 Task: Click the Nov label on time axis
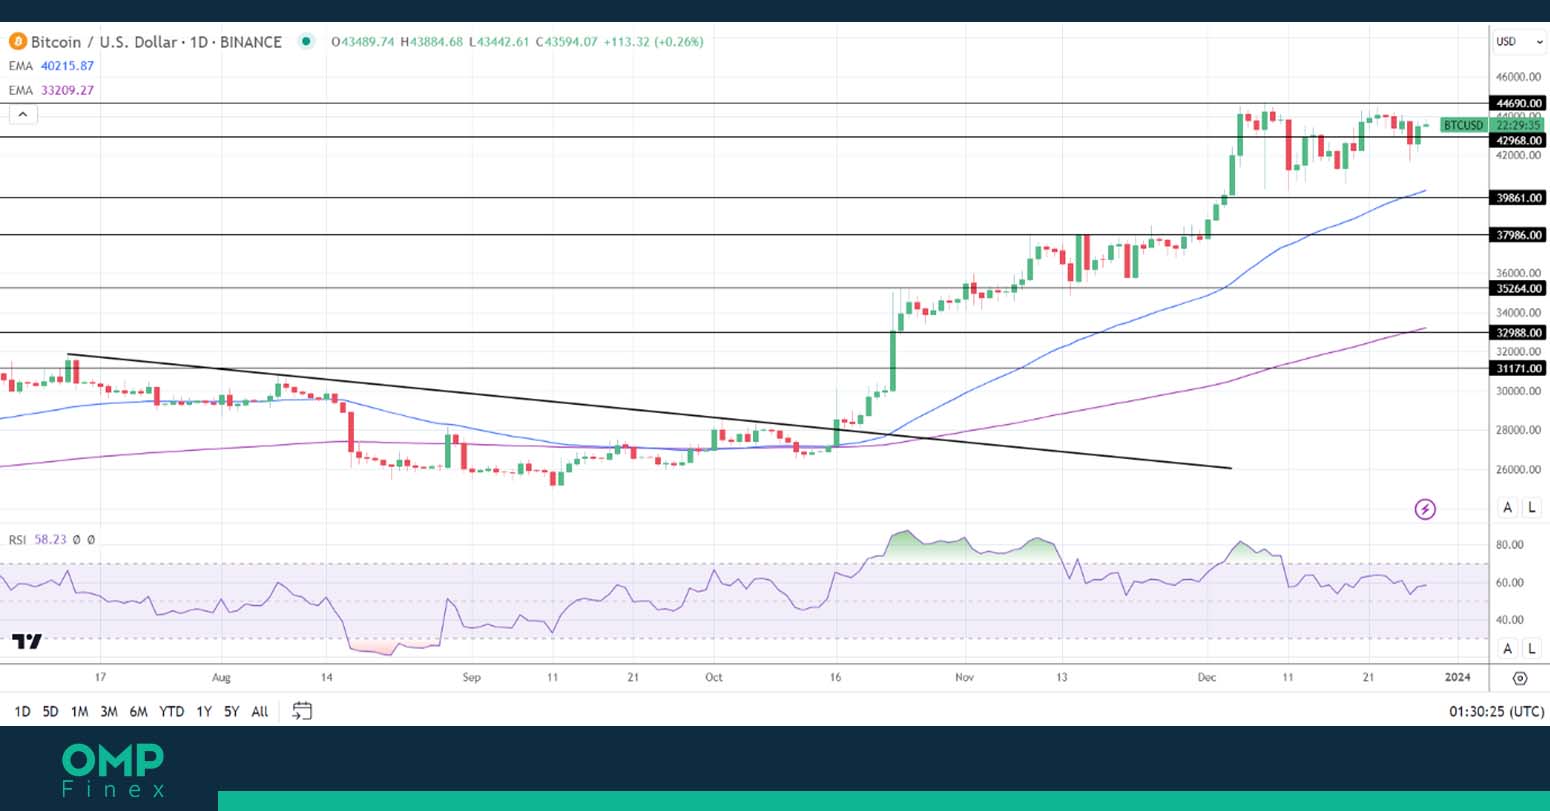point(964,677)
